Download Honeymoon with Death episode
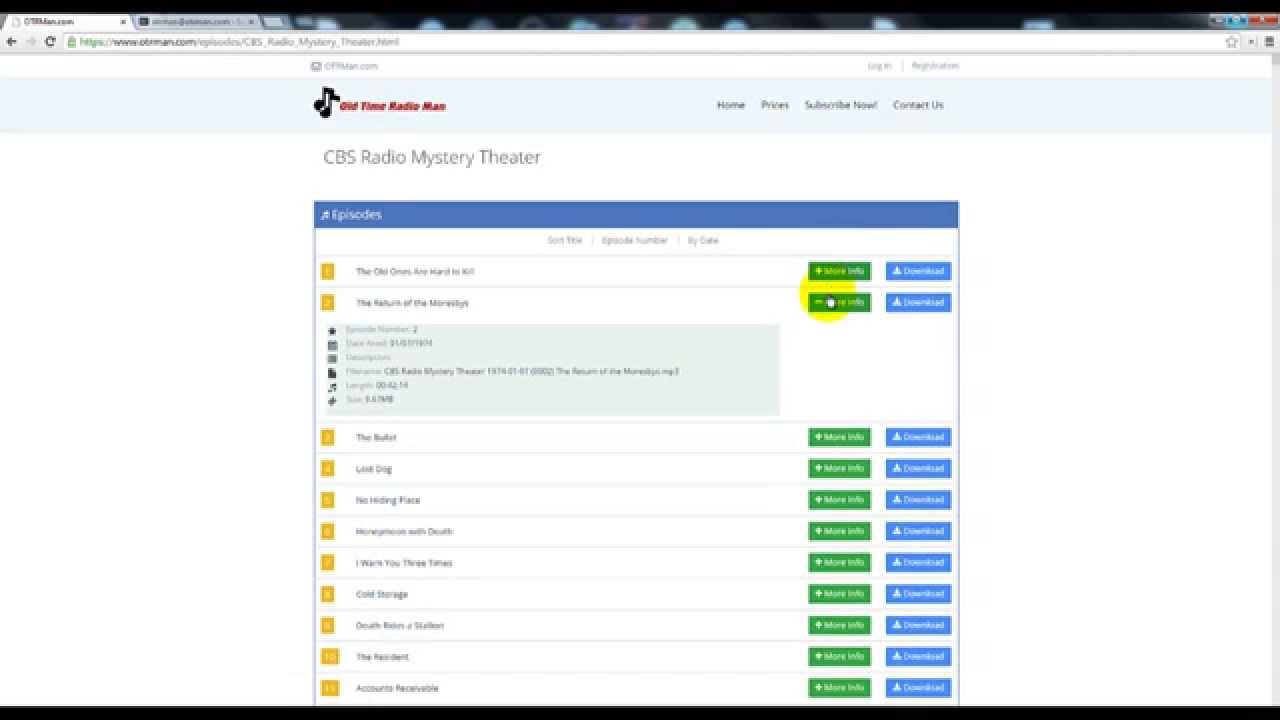The image size is (1280, 720). (x=918, y=531)
